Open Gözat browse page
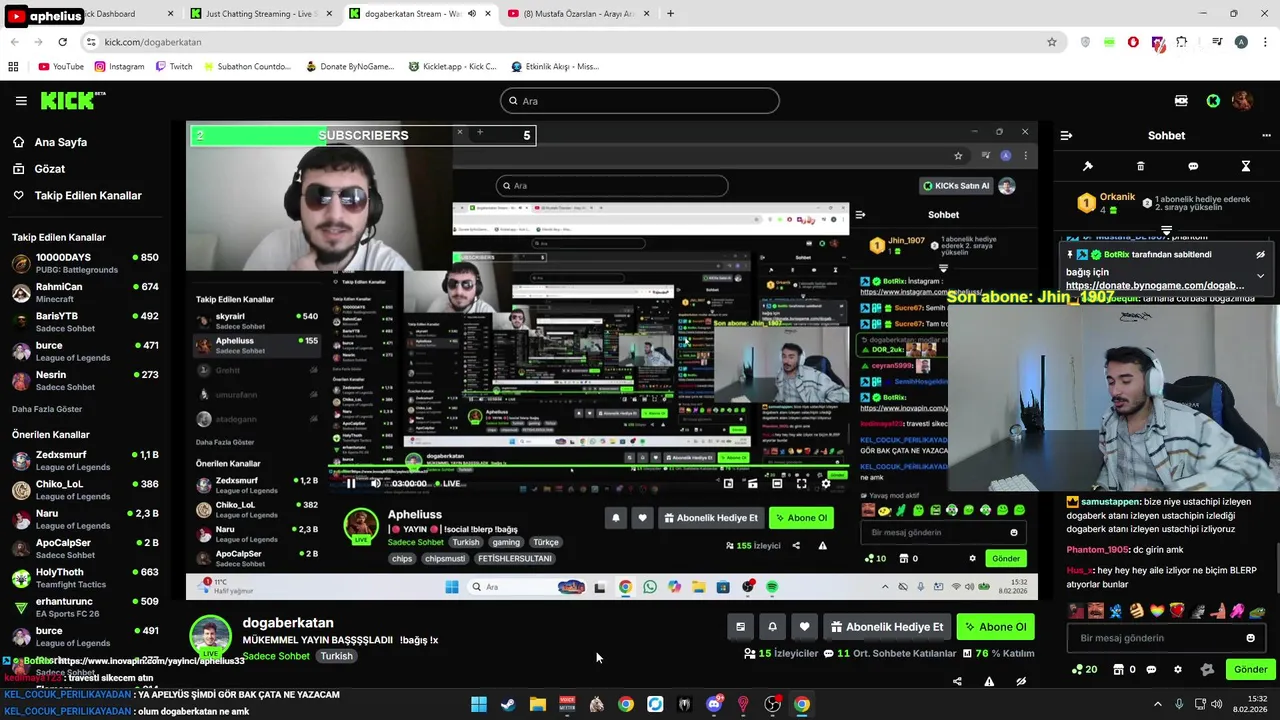 pos(39,169)
